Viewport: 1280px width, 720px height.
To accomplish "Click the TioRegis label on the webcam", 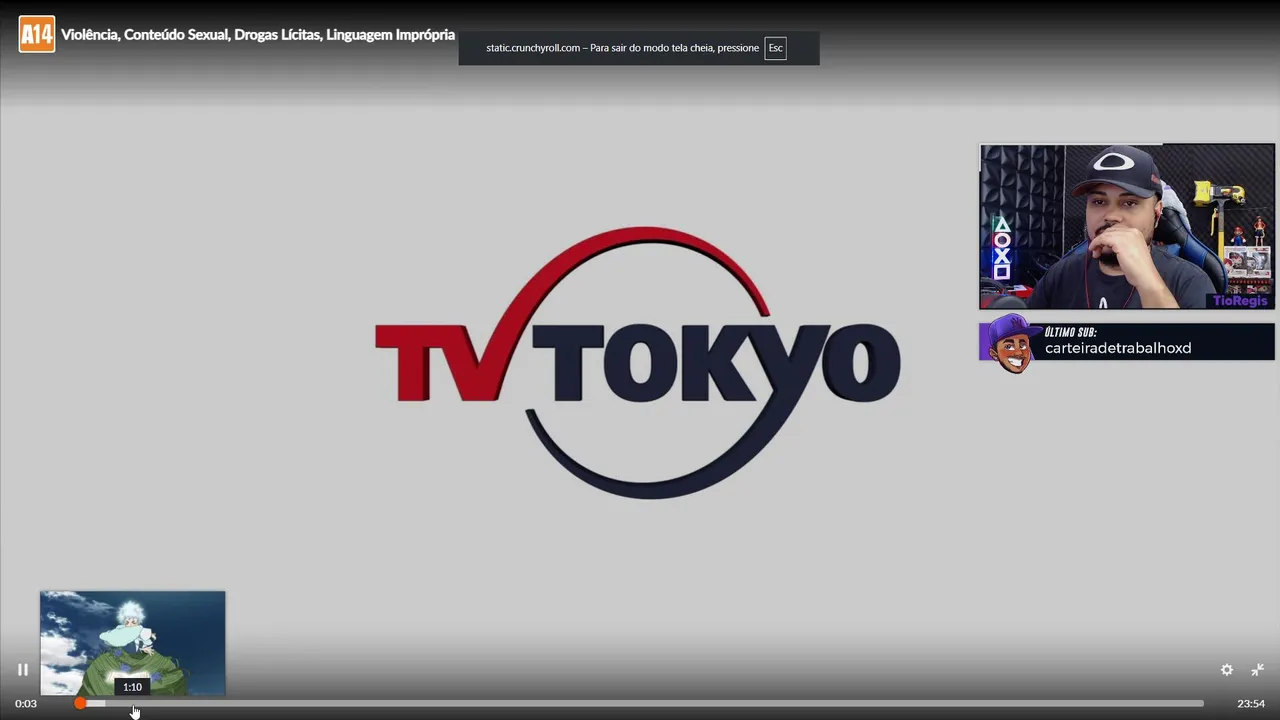I will 1240,301.
